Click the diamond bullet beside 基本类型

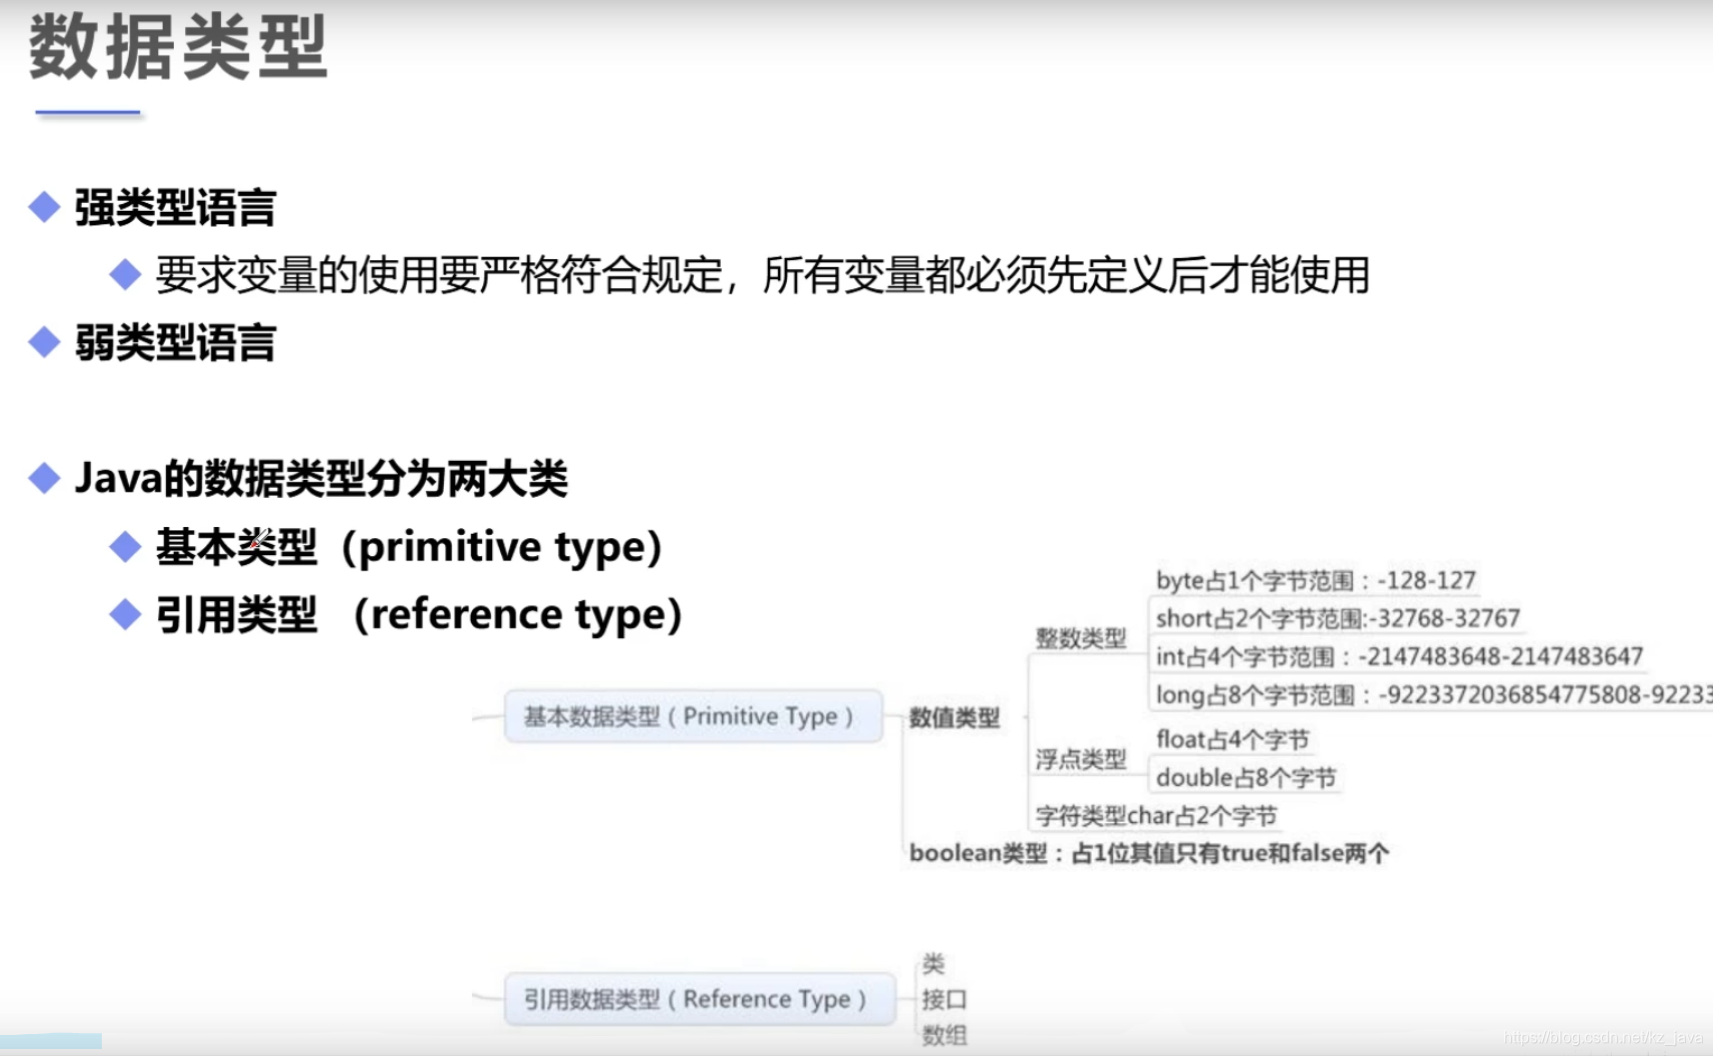tap(125, 546)
